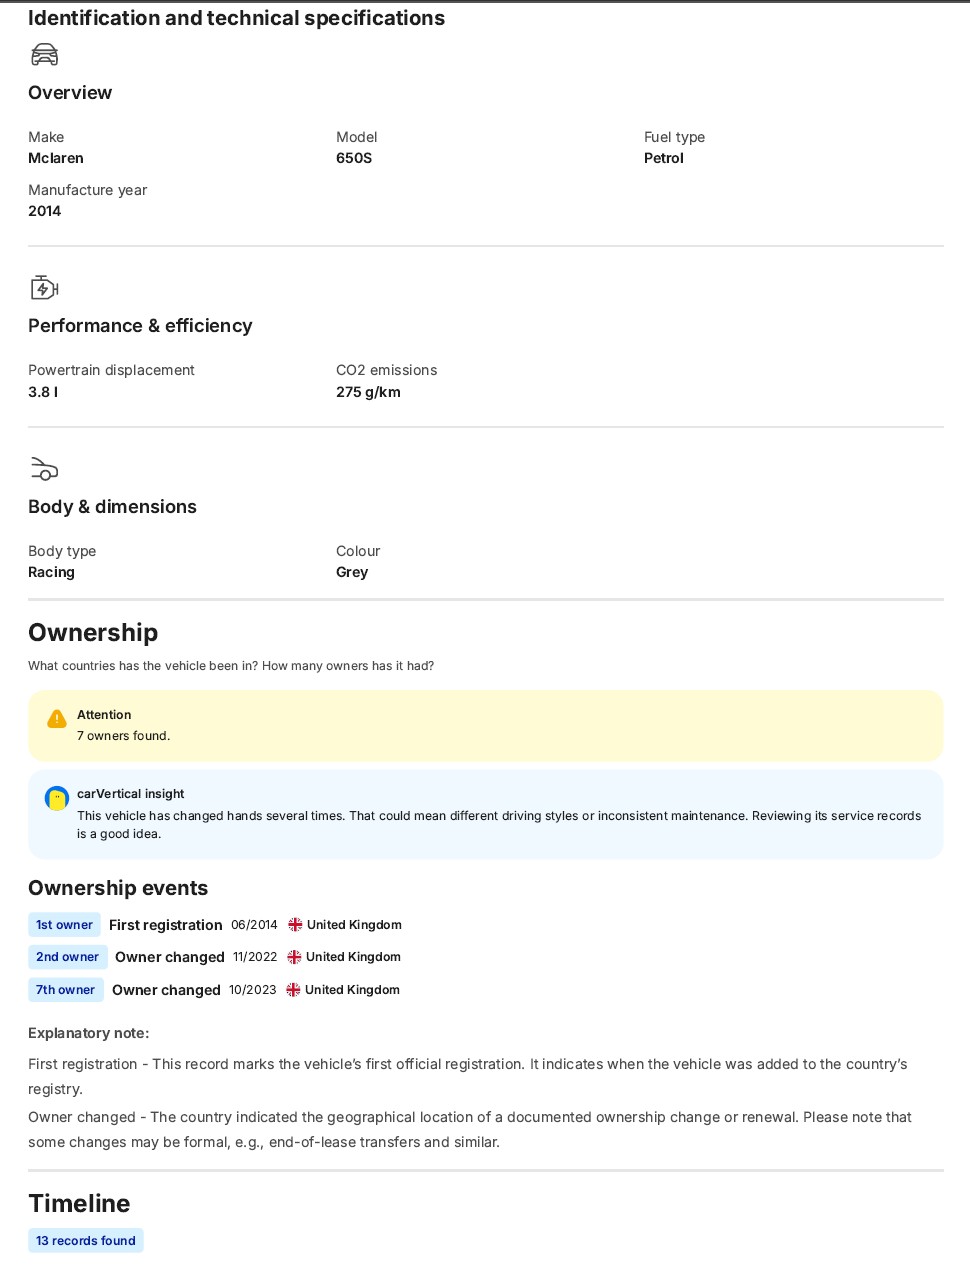This screenshot has width=970, height=1273.
Task: Select the 1st owner badge
Action: 64,925
